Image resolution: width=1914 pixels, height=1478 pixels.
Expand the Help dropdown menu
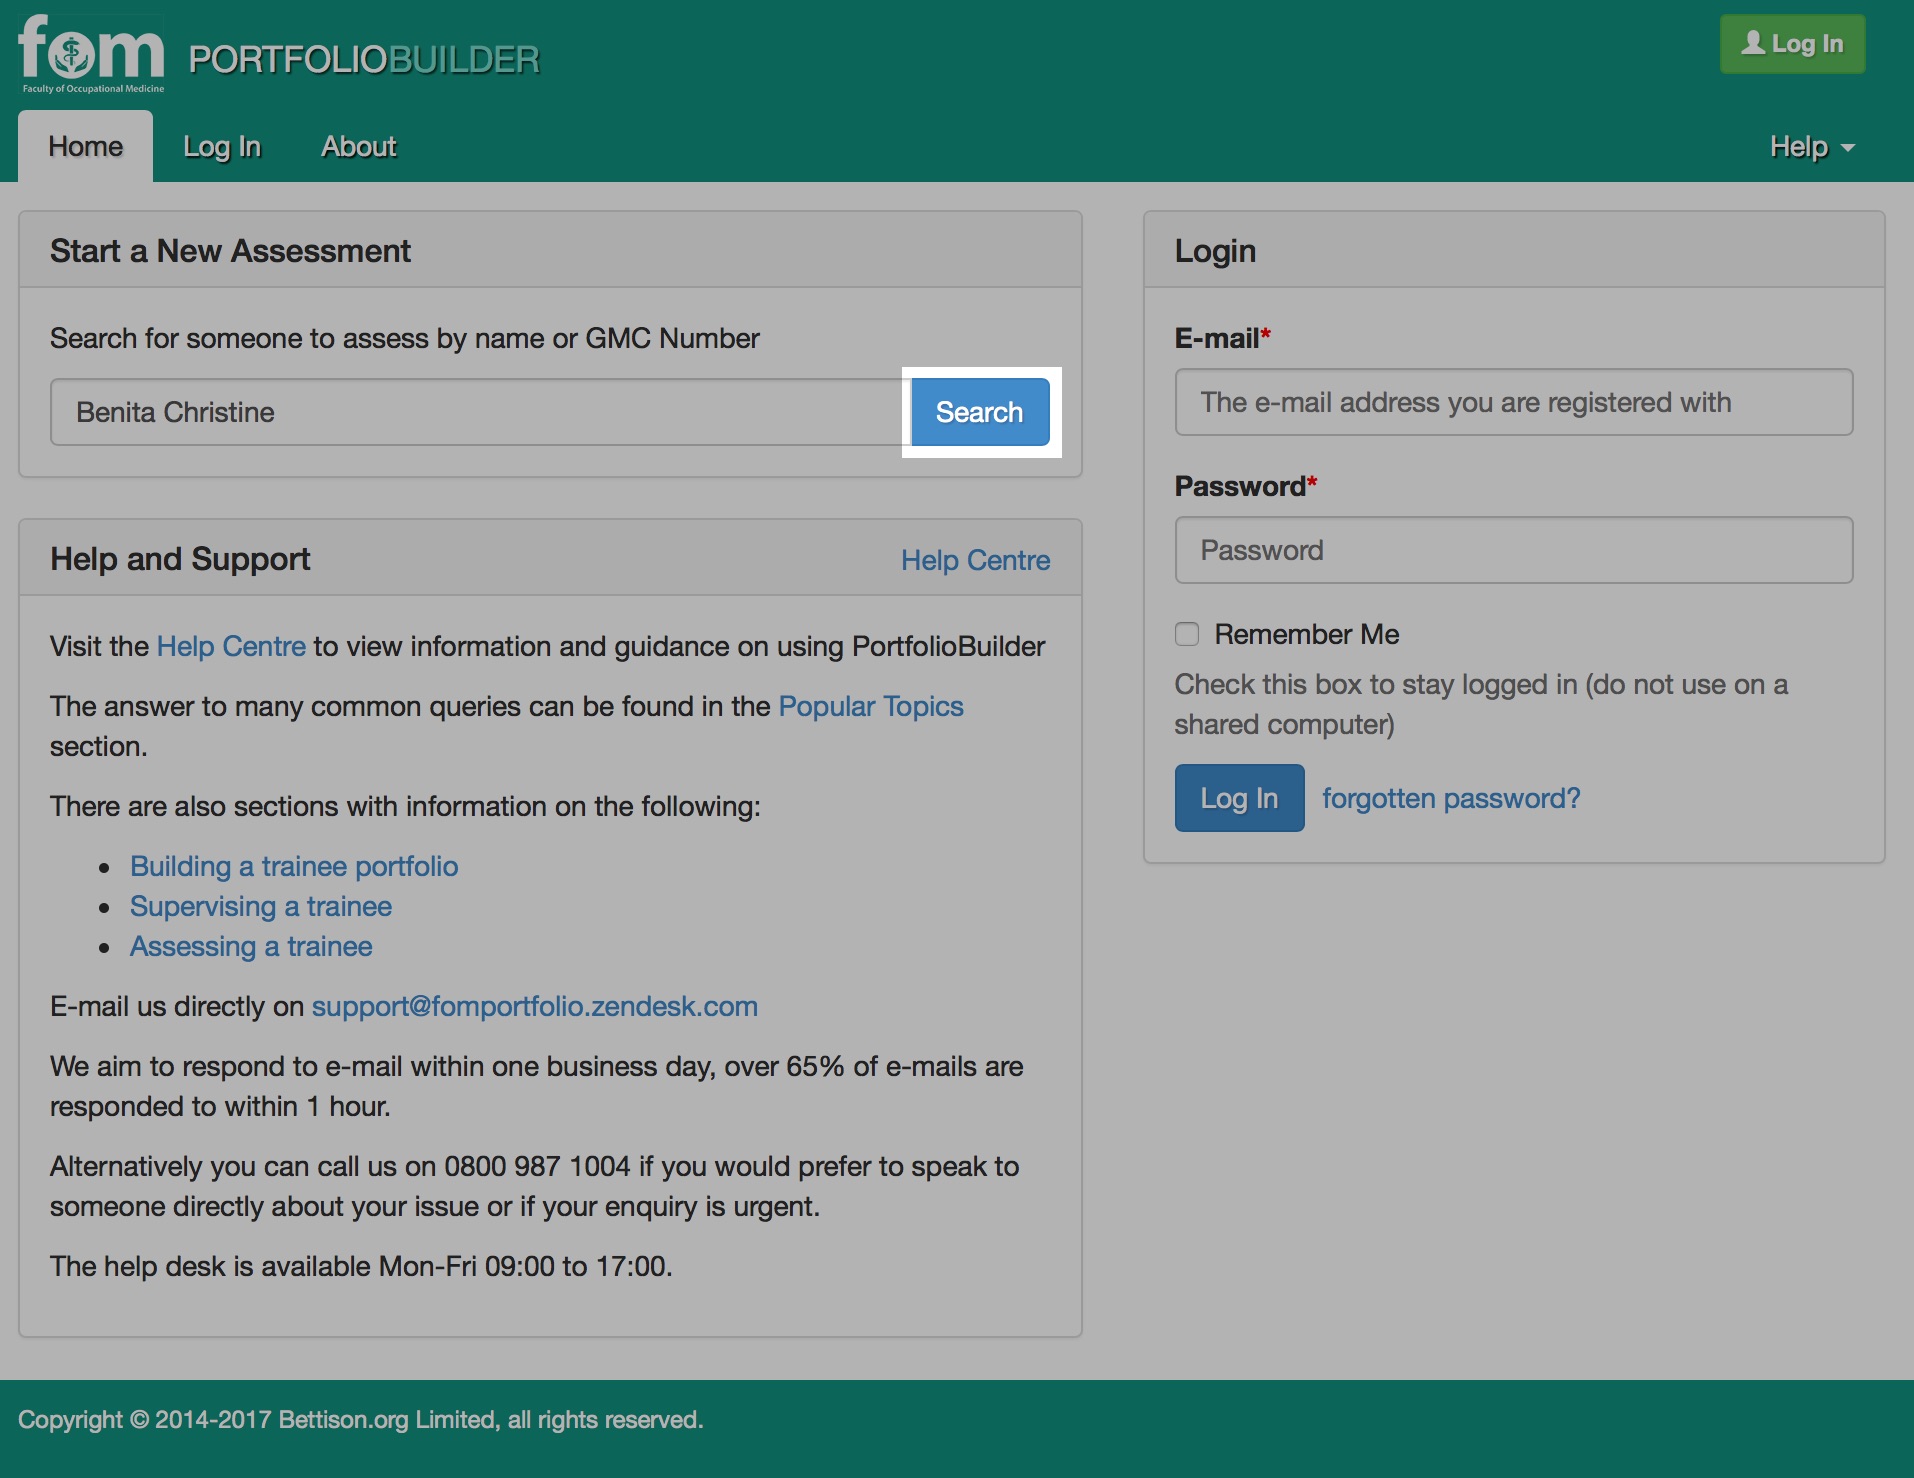coord(1812,146)
